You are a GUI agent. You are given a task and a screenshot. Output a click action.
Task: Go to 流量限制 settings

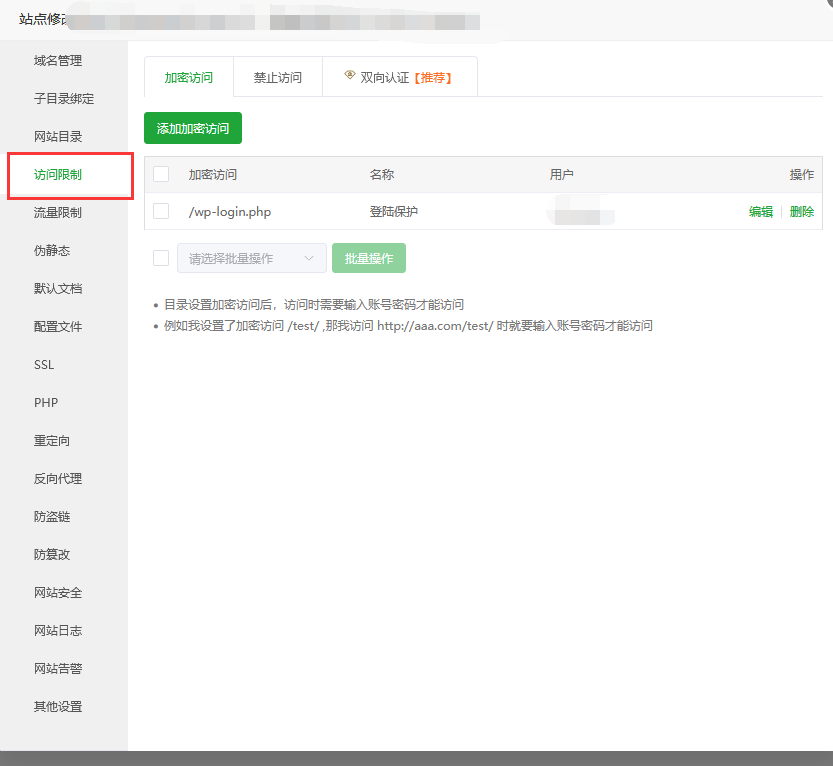pos(60,212)
